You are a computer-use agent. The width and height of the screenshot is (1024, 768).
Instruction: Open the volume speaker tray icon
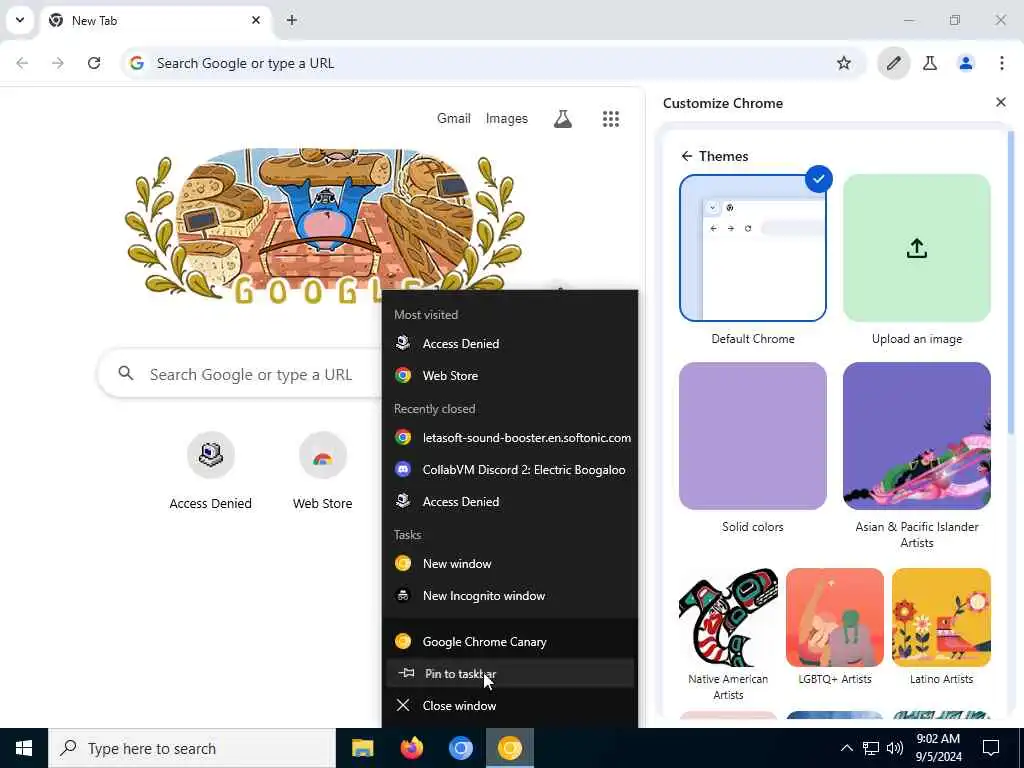tap(895, 748)
